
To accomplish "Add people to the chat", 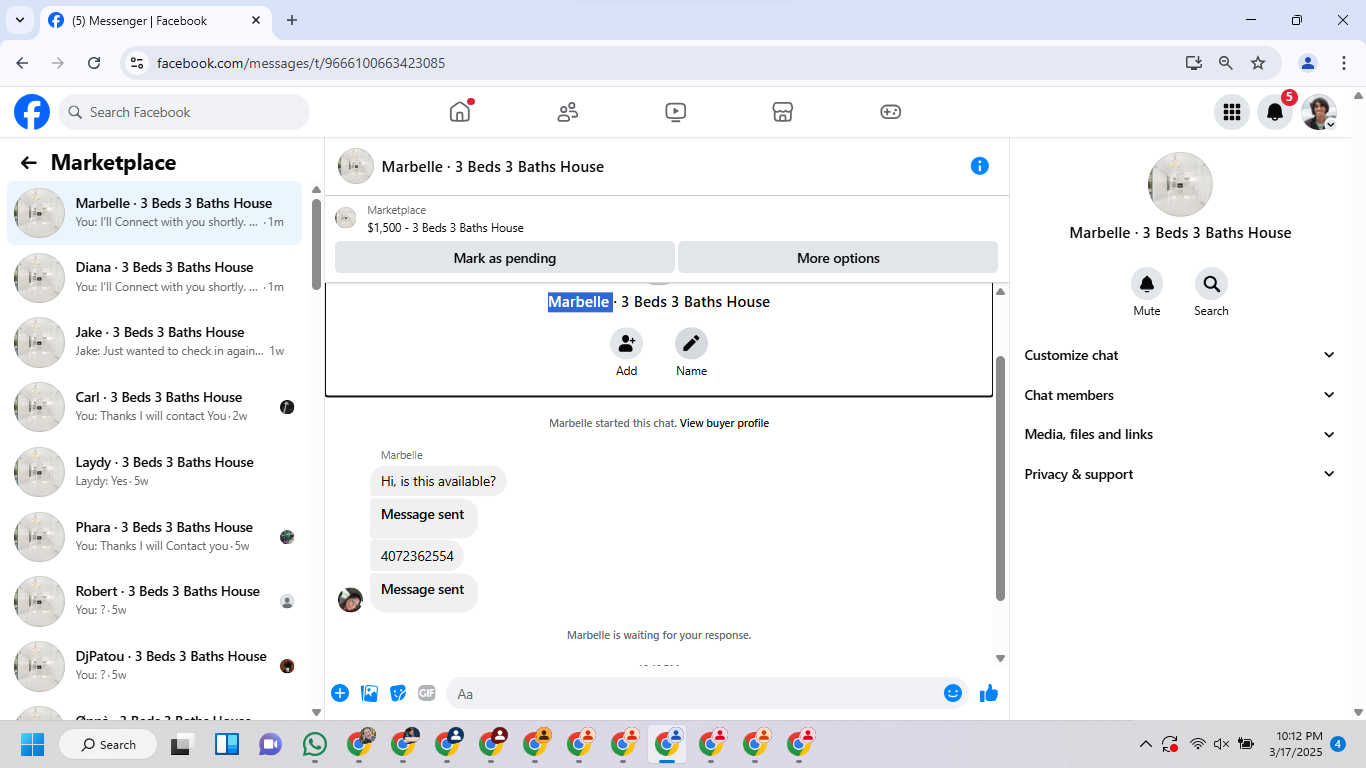I will click(x=626, y=344).
